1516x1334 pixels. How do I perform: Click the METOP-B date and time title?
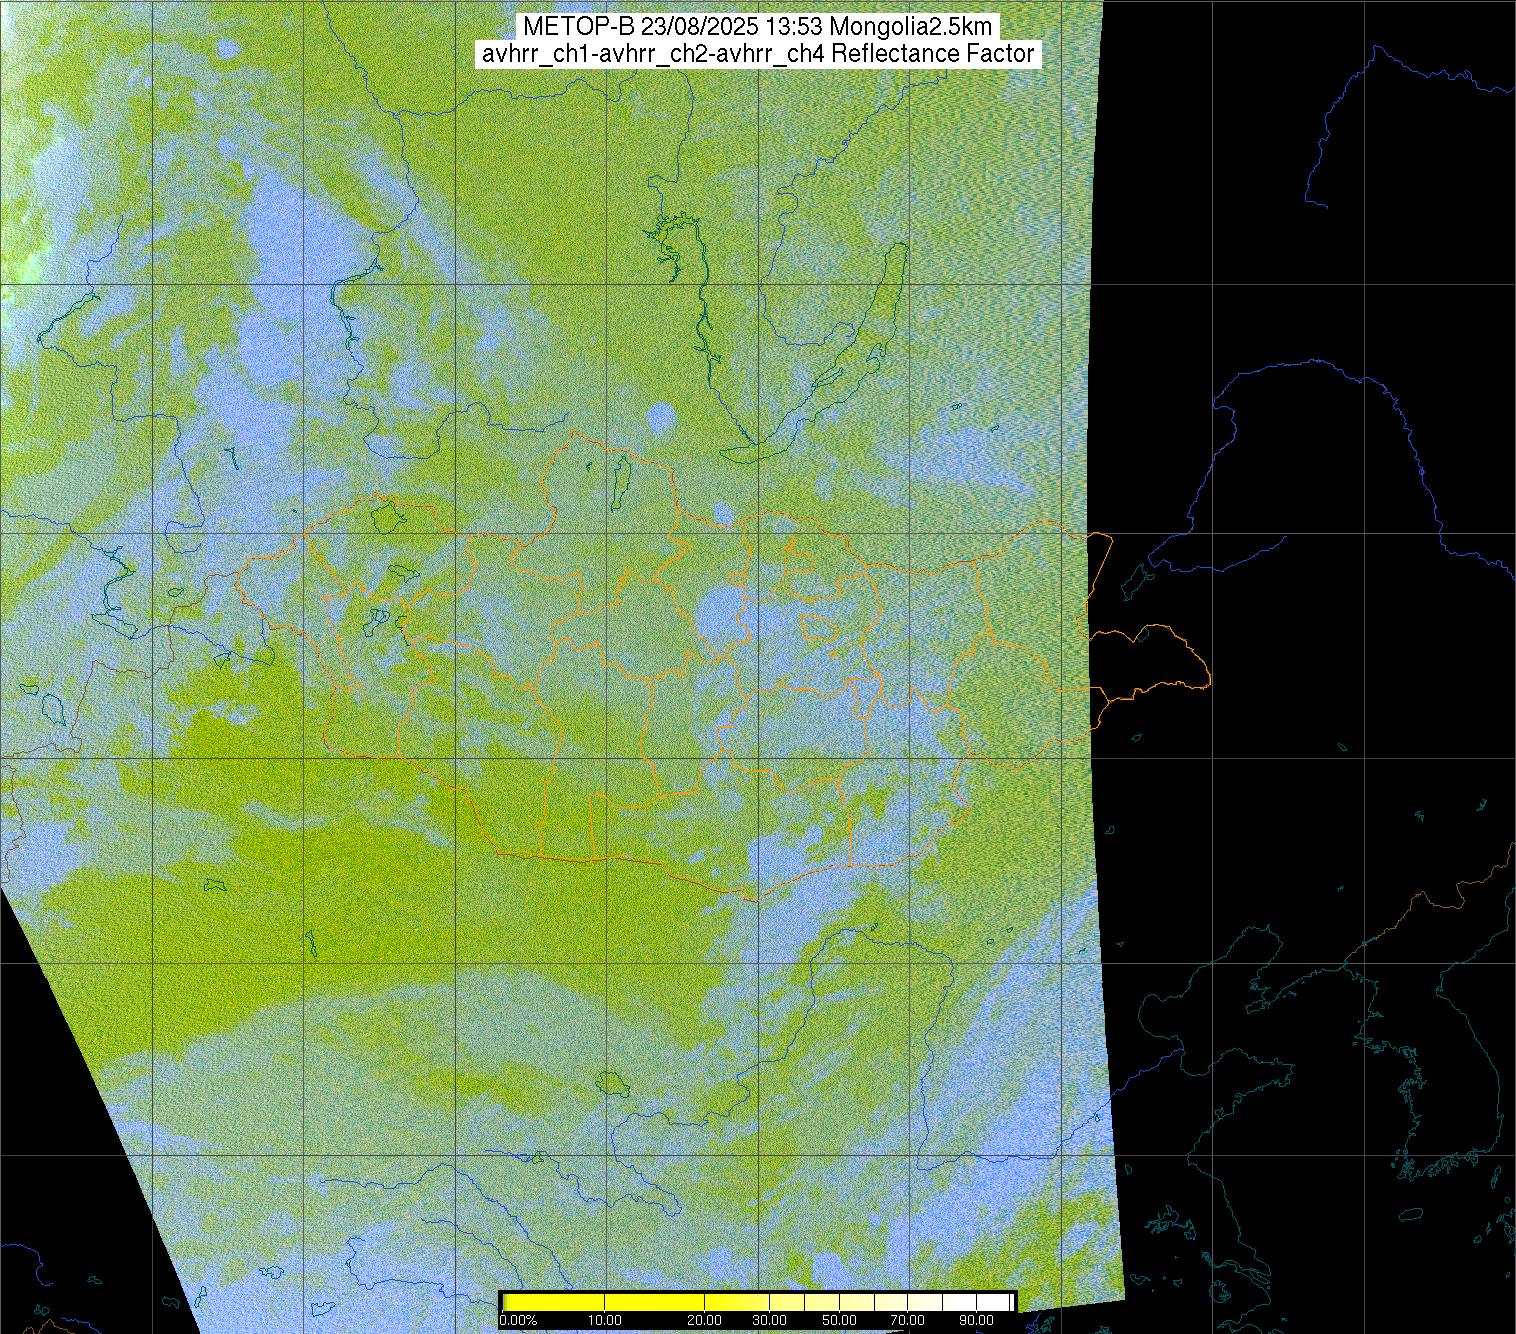point(757,27)
